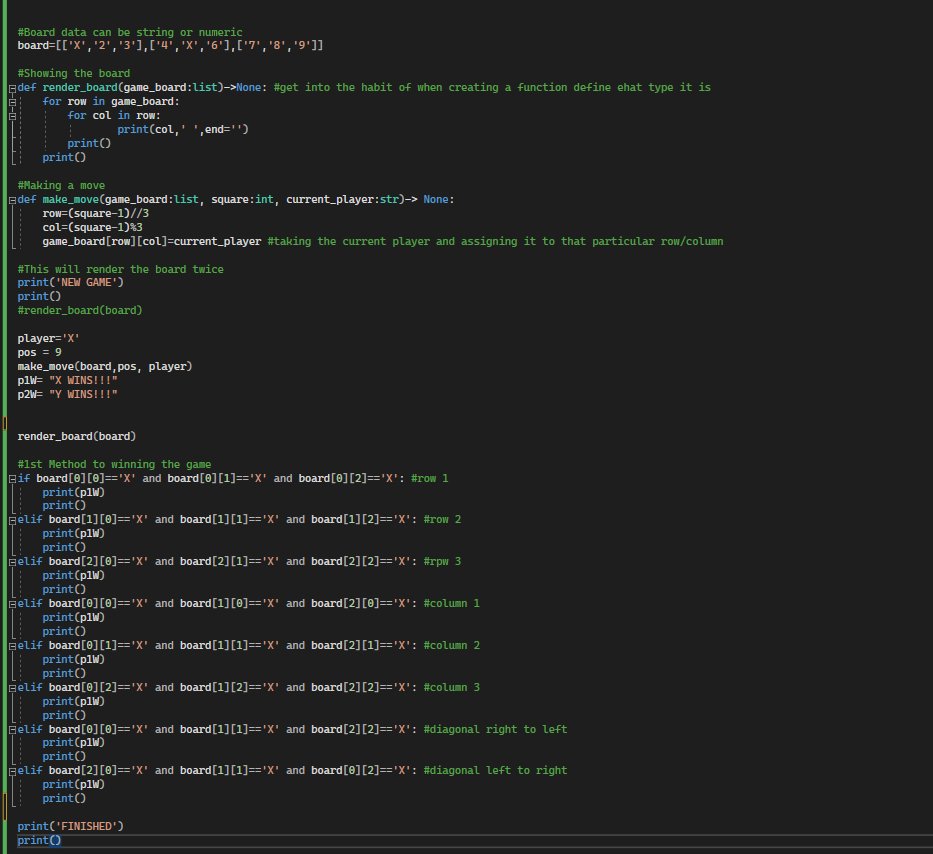
Task: Click the '#column 3' comment
Action: pyautogui.click(x=452, y=687)
